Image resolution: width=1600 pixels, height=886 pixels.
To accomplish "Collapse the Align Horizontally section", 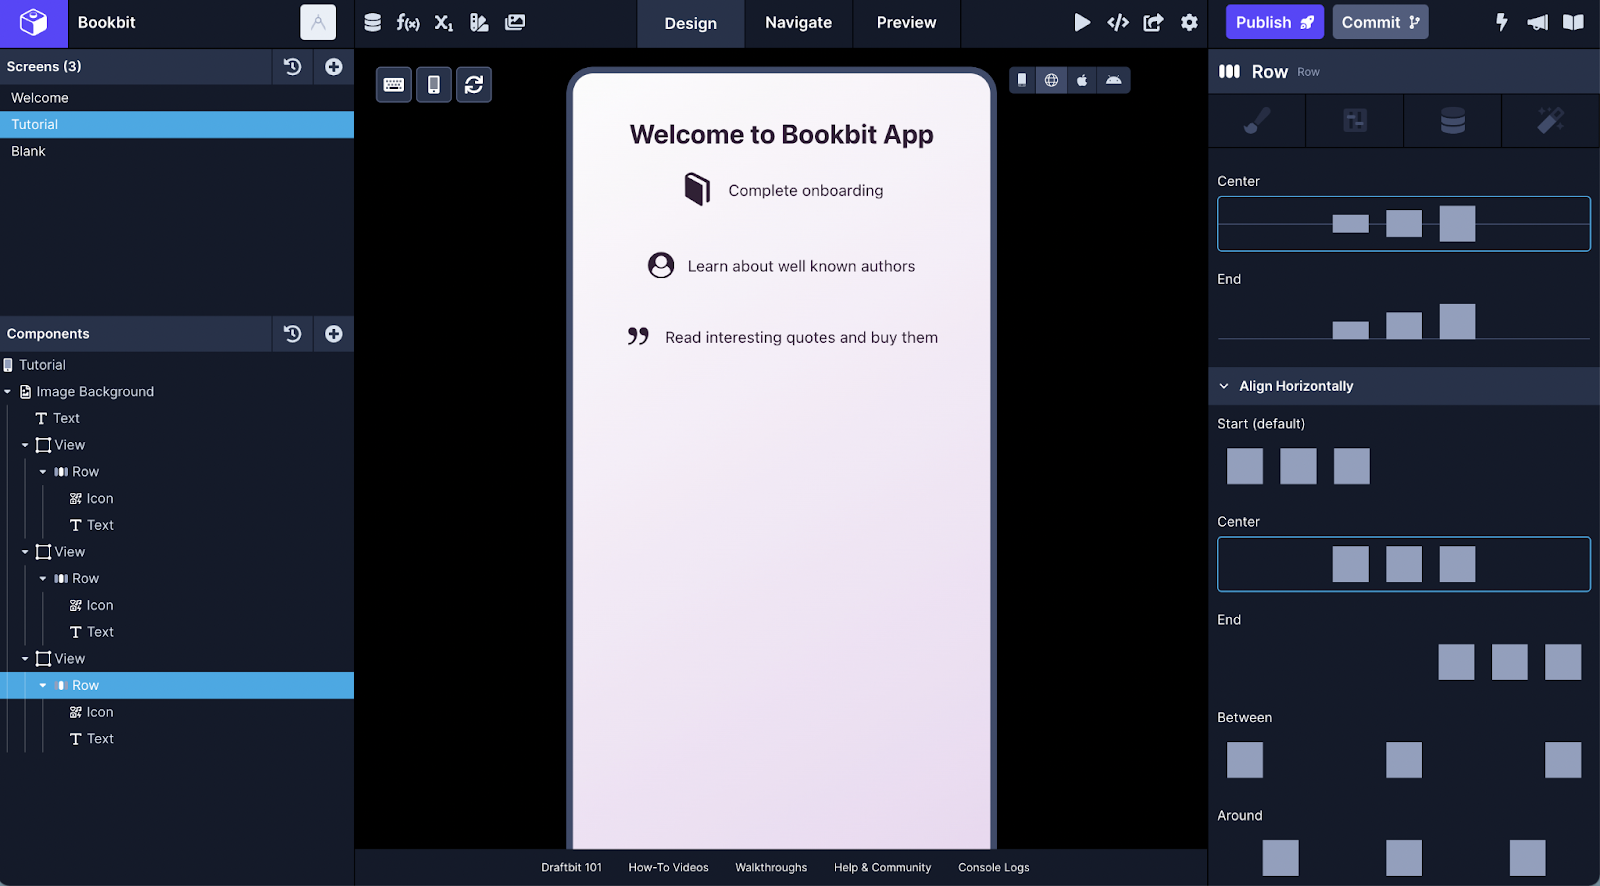I will [1224, 386].
